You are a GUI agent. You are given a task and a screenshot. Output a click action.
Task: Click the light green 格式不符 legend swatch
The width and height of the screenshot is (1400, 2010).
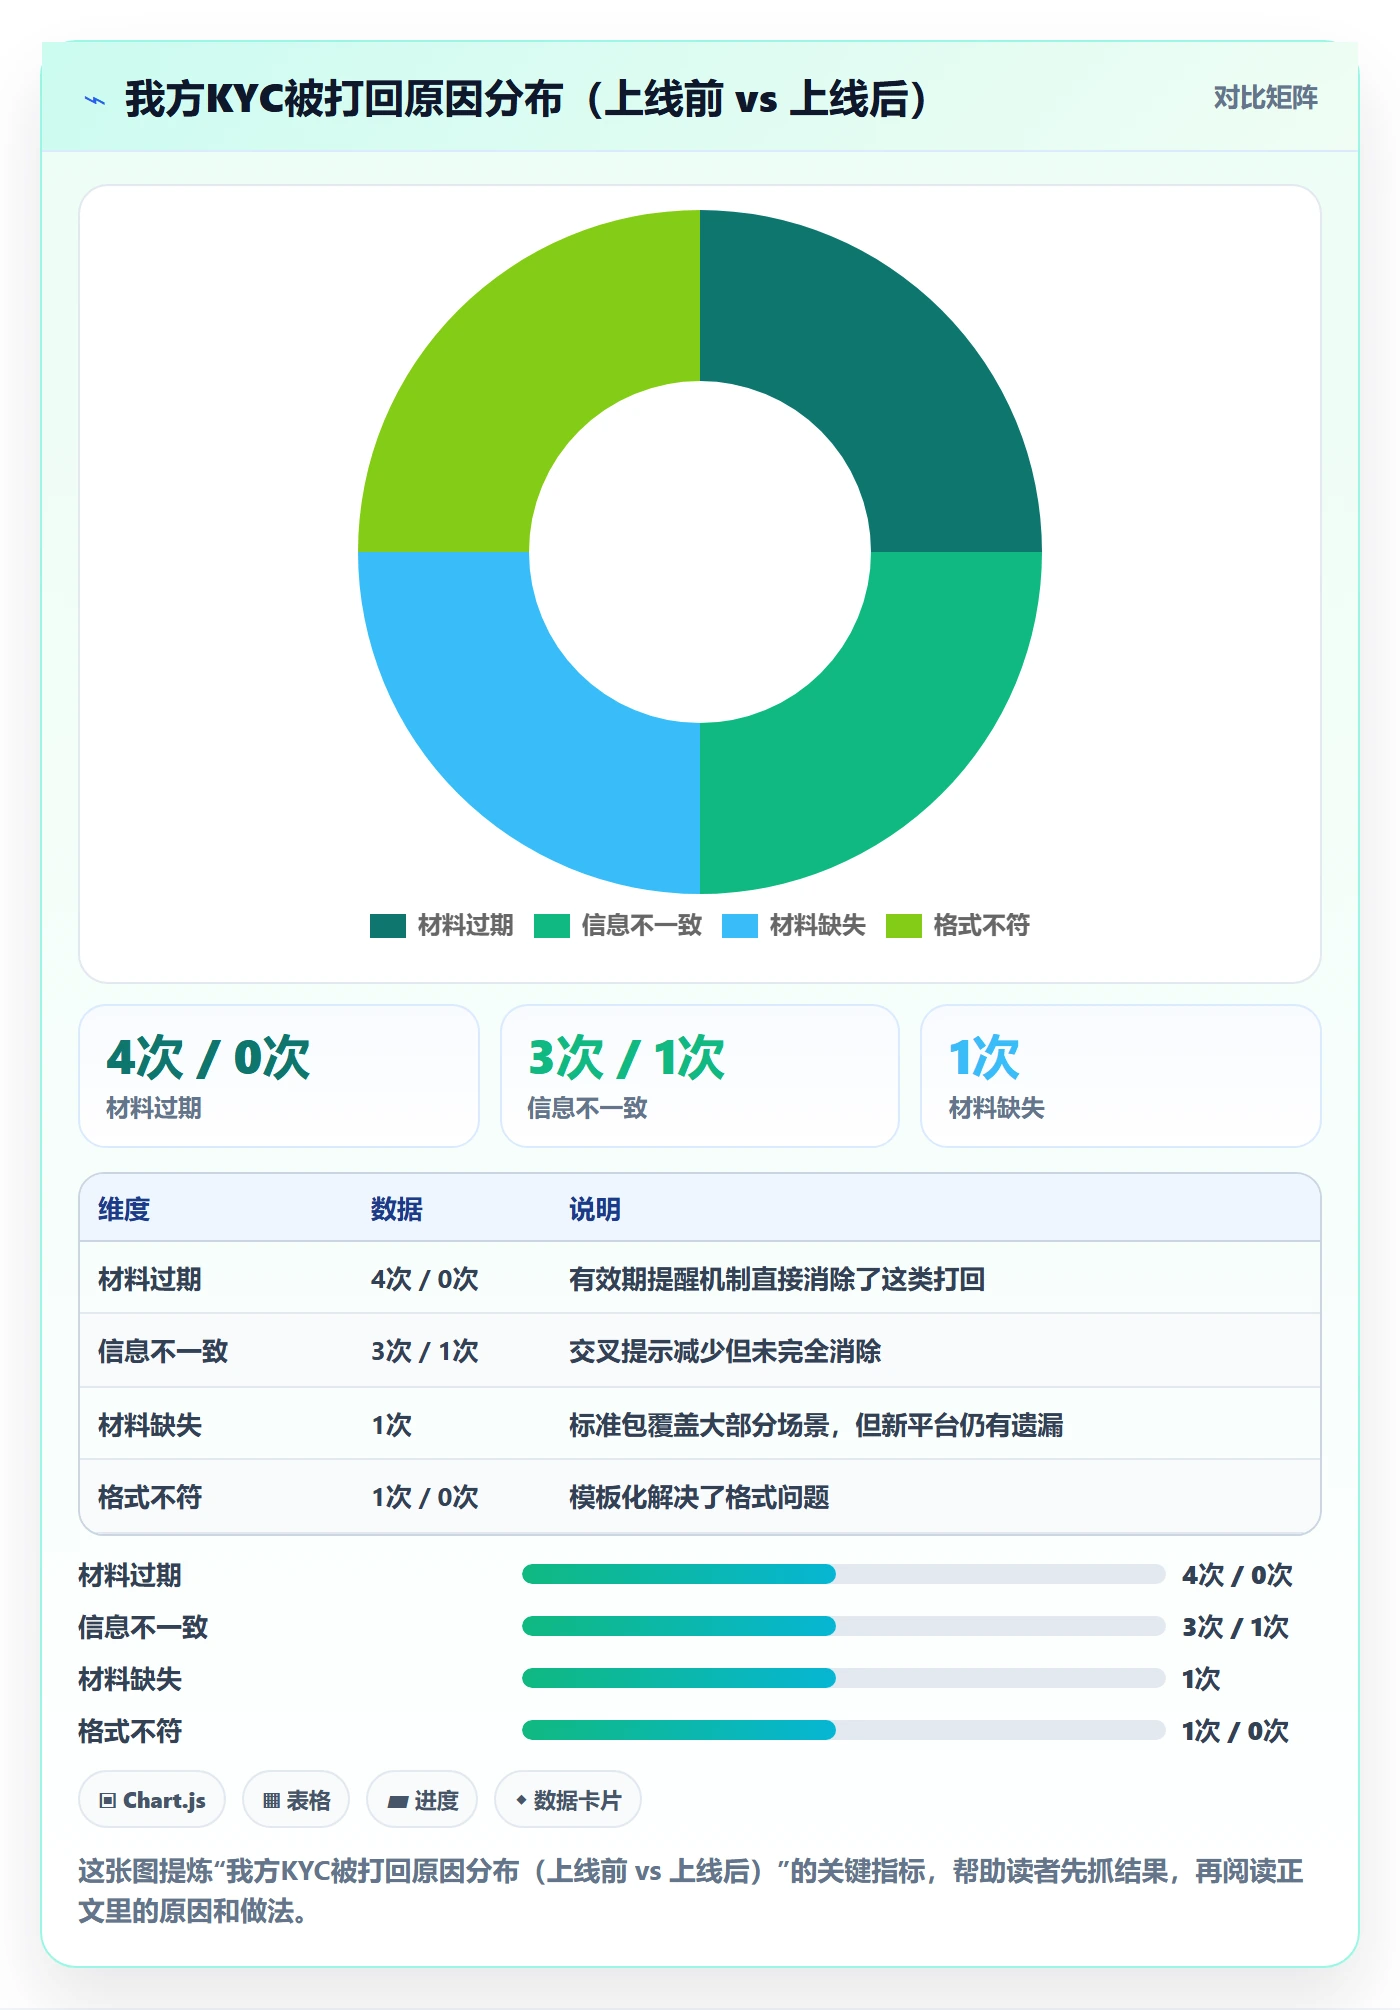pyautogui.click(x=904, y=925)
